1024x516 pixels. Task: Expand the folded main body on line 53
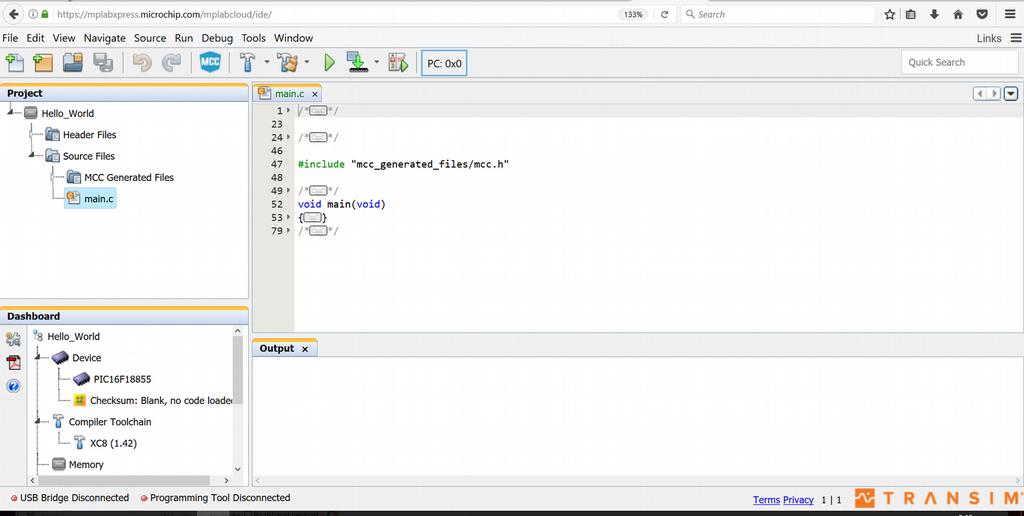coord(312,218)
